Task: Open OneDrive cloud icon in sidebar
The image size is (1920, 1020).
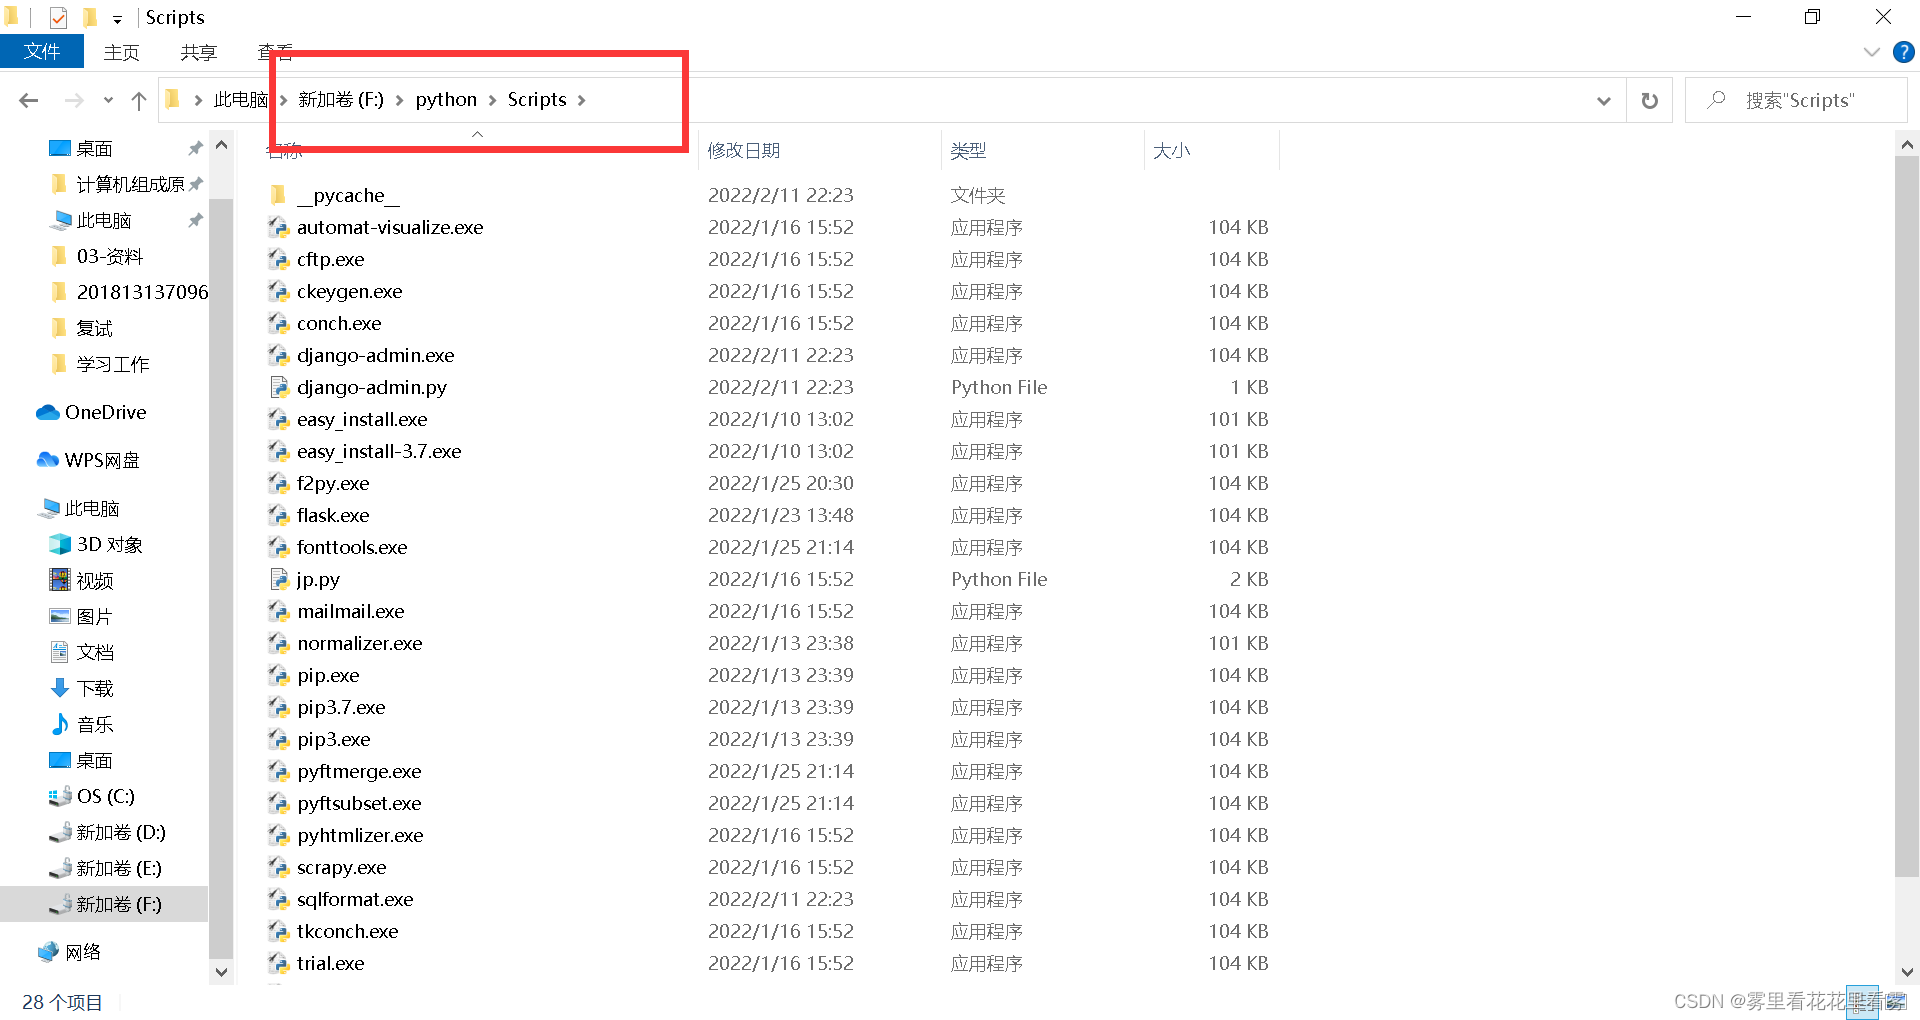Action: point(47,412)
